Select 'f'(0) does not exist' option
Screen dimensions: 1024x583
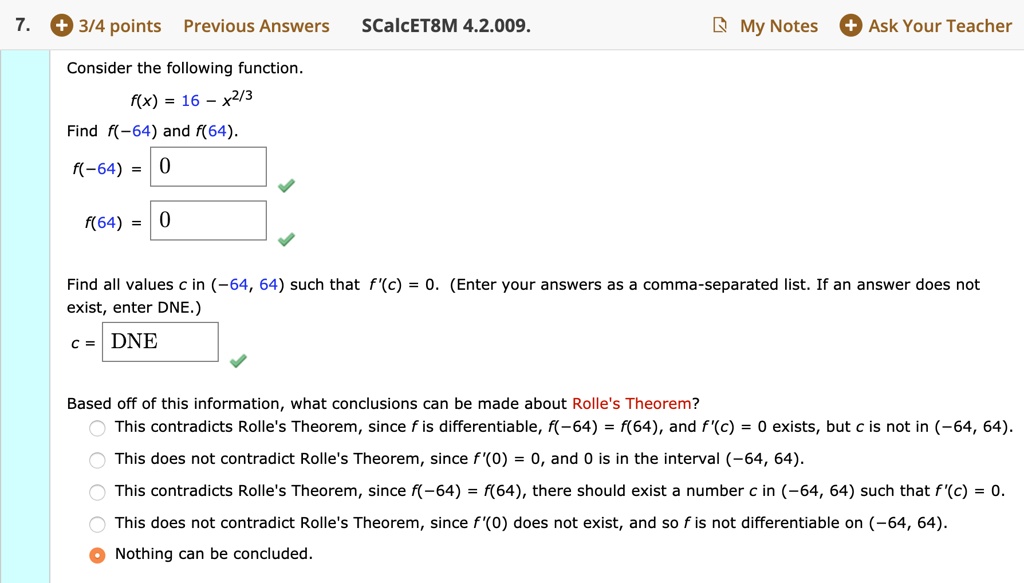click(97, 524)
